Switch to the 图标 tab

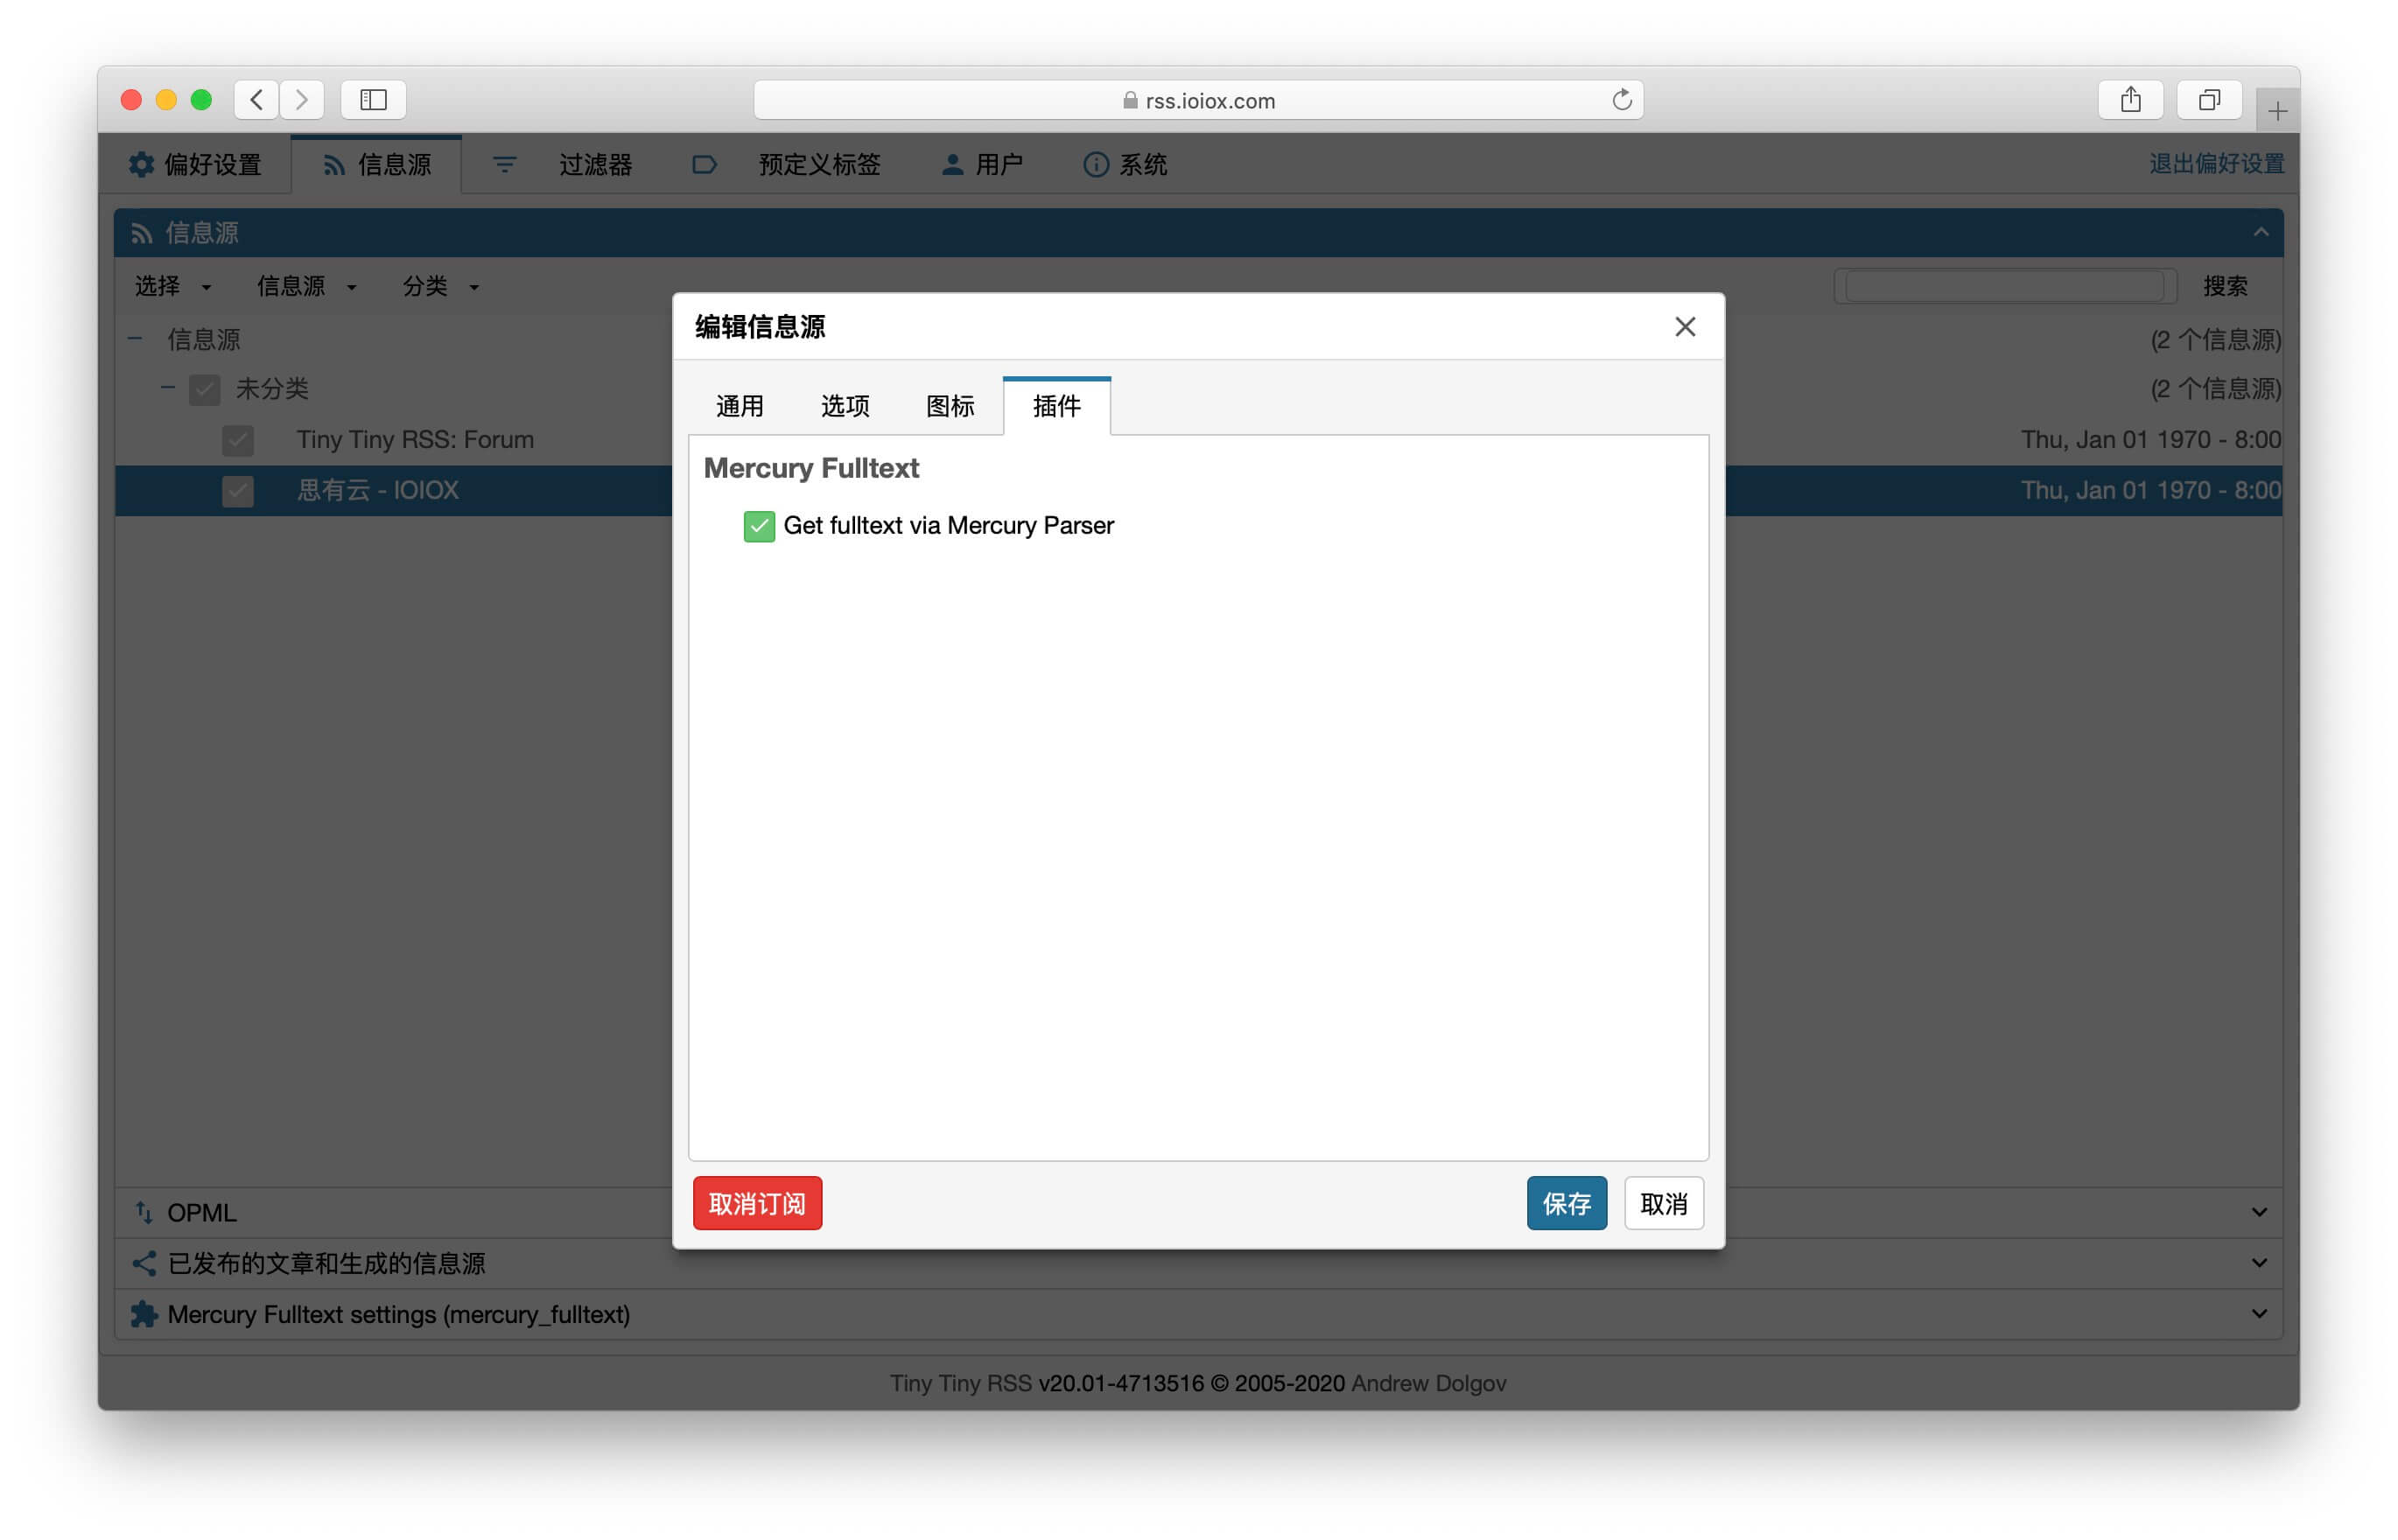(950, 406)
